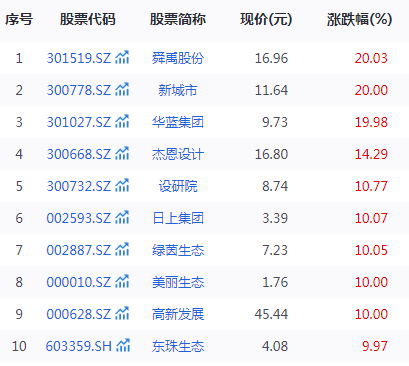Open stock link 高新发展
Viewport: 409px width, 366px height.
178,314
